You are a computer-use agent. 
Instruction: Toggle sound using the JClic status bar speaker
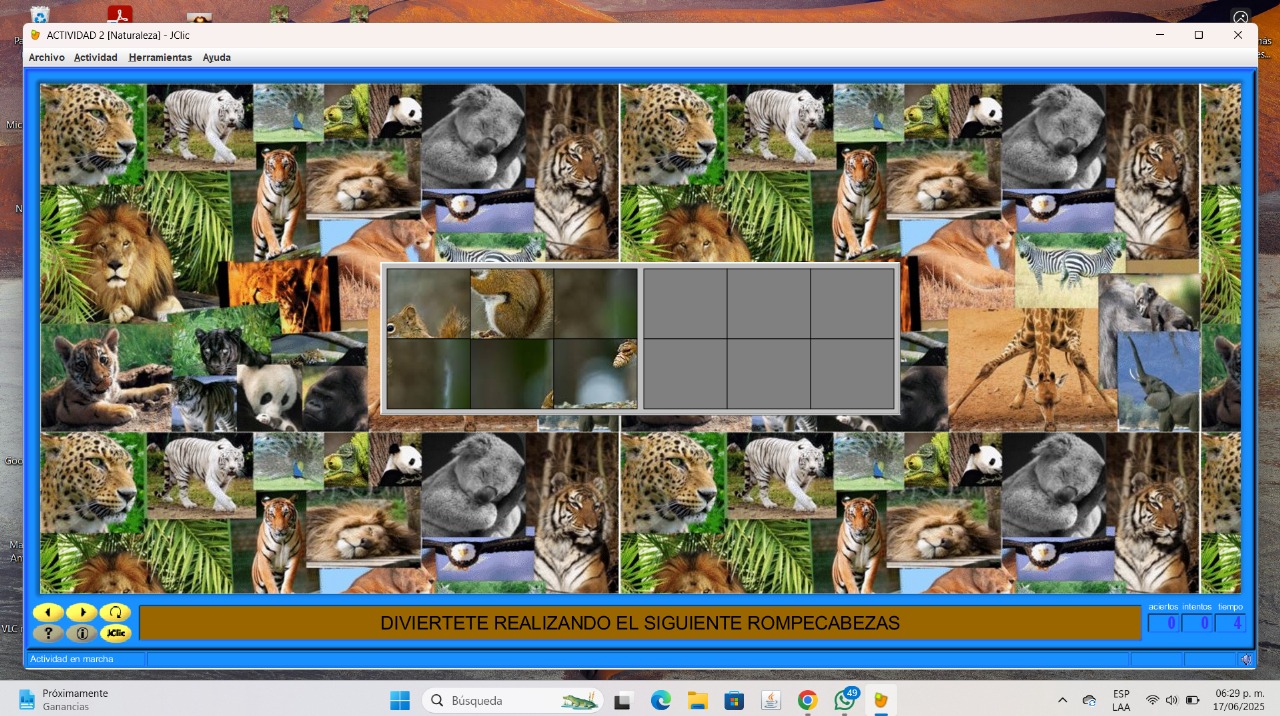pos(1245,659)
